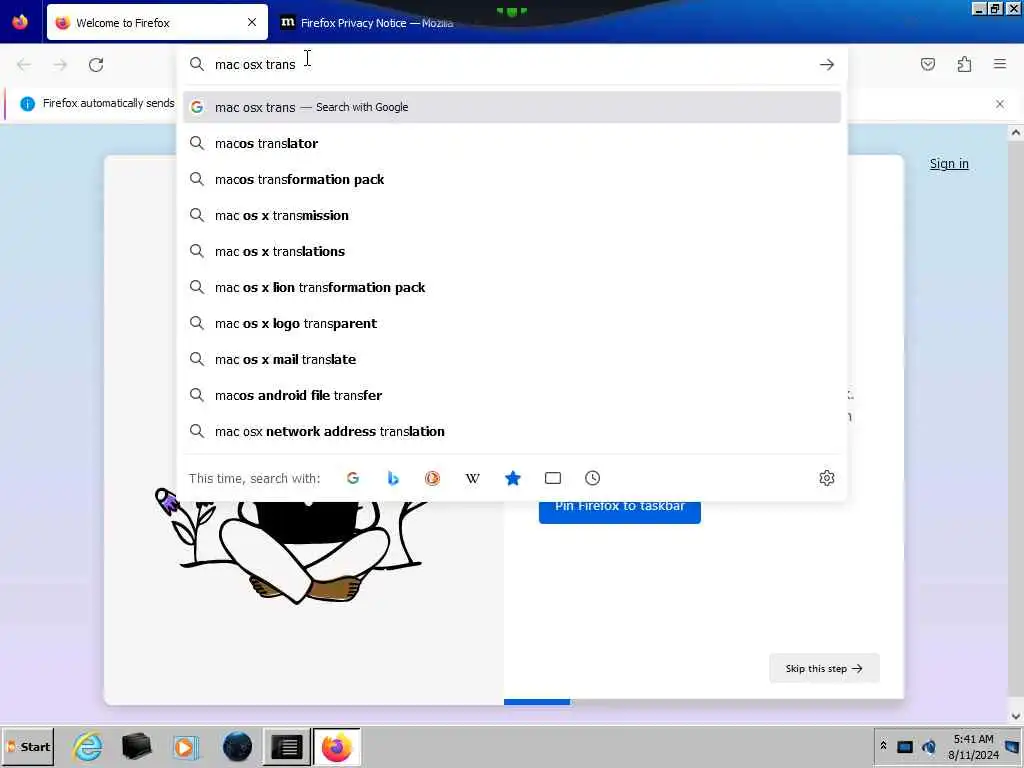Click the volume speaker tray icon
The height and width of the screenshot is (768, 1024).
[x=929, y=746]
